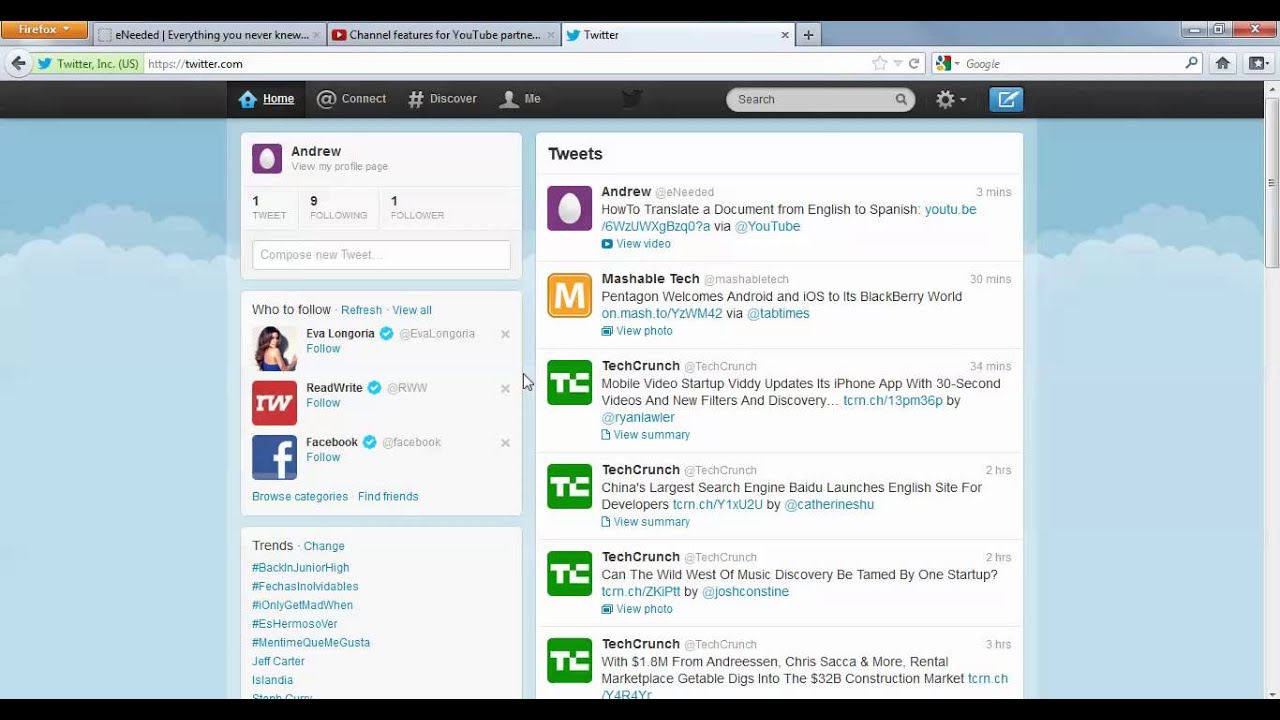Open the Connect tab
1280x720 pixels.
click(x=351, y=99)
